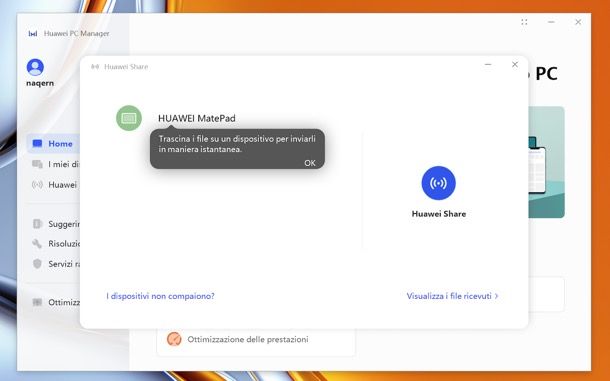Dismiss the tooltip with OK
Screen dimensions: 610x381
pos(310,163)
